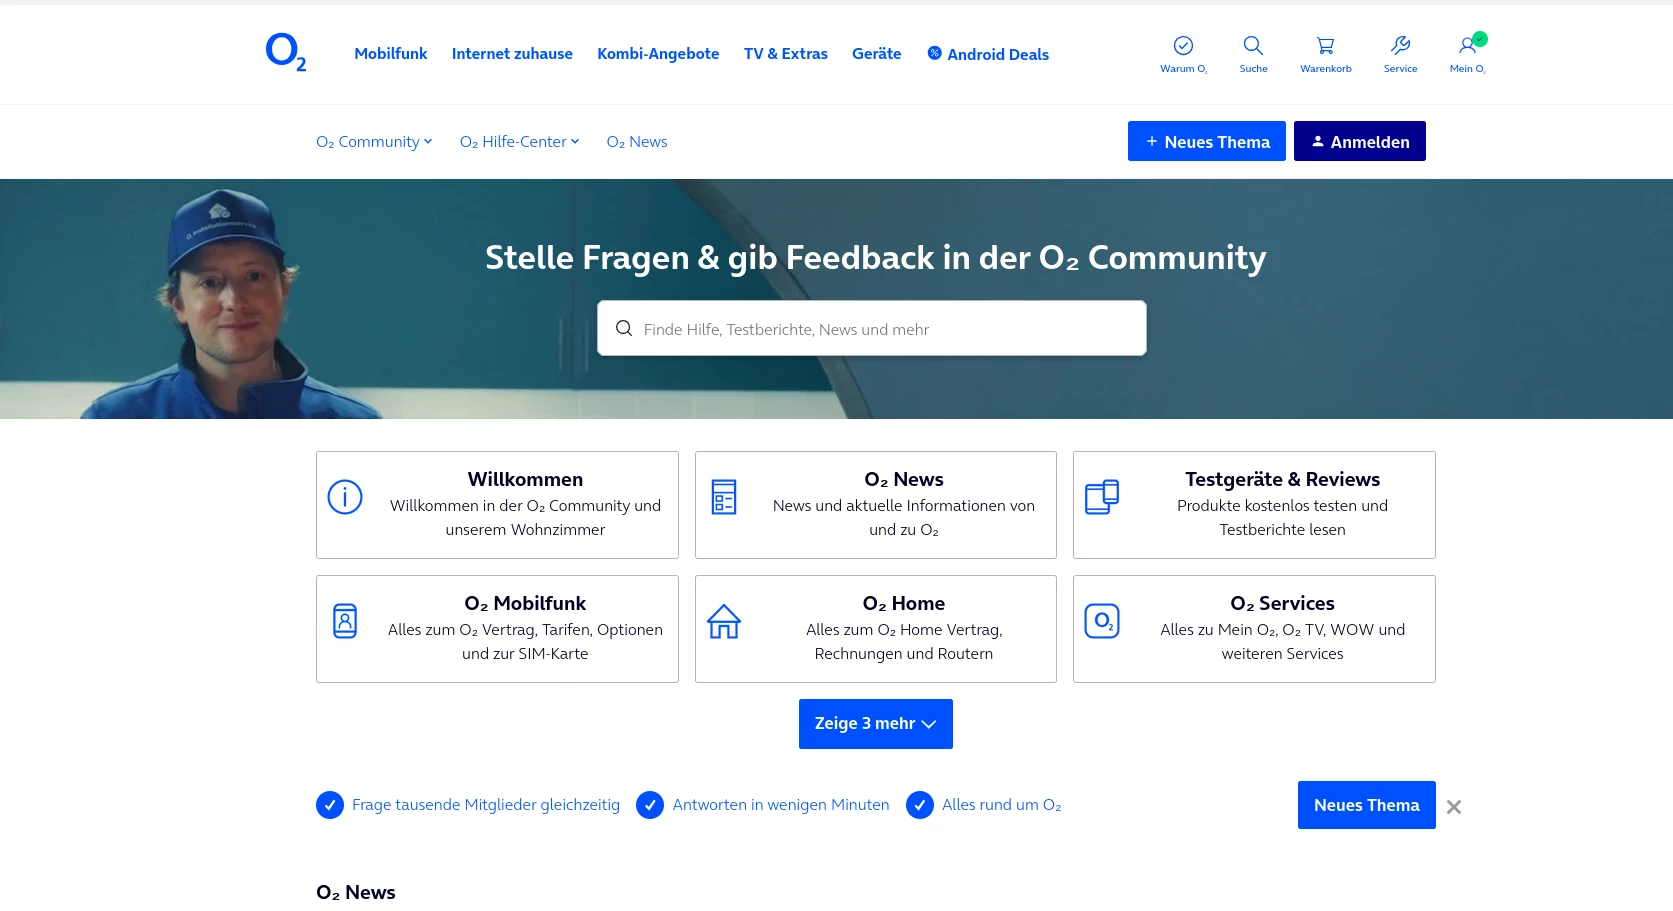Open the Willkommen category title
Screen dimensions: 1673x911
525,480
